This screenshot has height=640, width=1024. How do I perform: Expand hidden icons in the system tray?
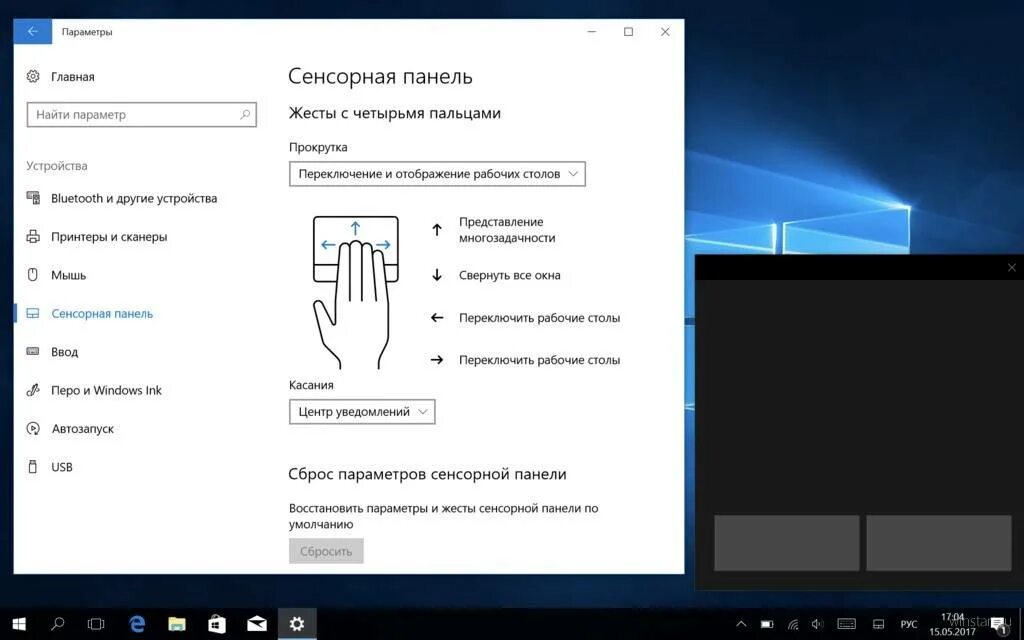click(x=741, y=624)
